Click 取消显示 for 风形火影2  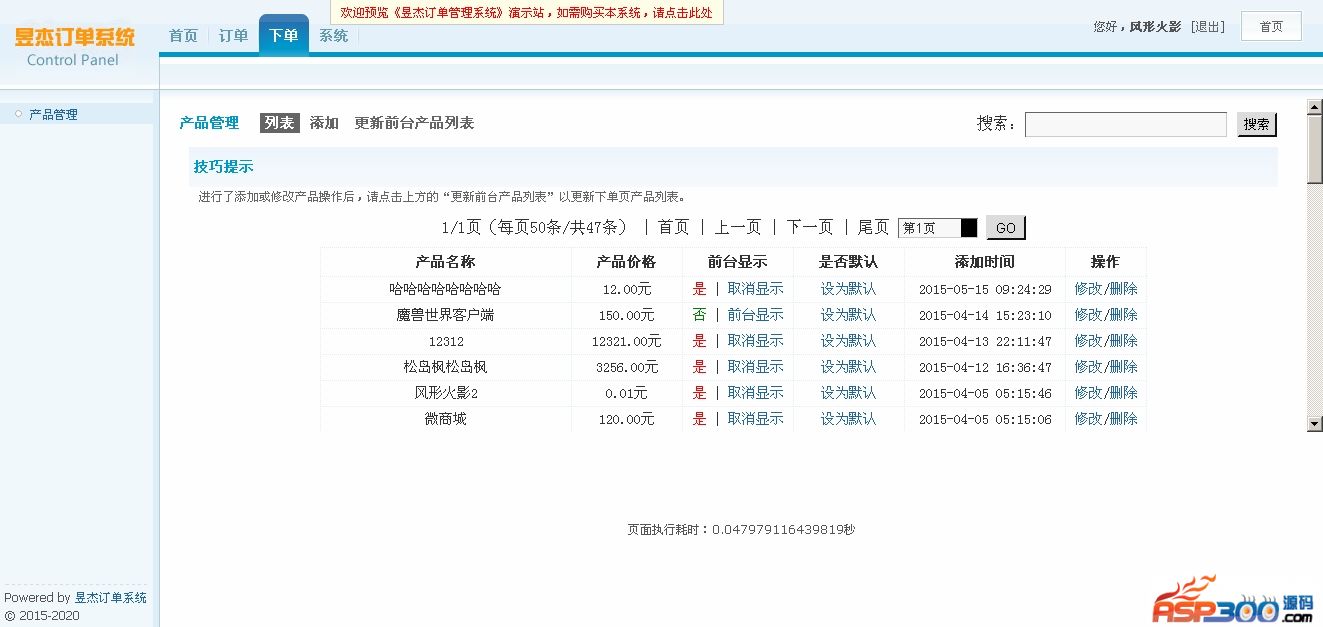(x=755, y=393)
